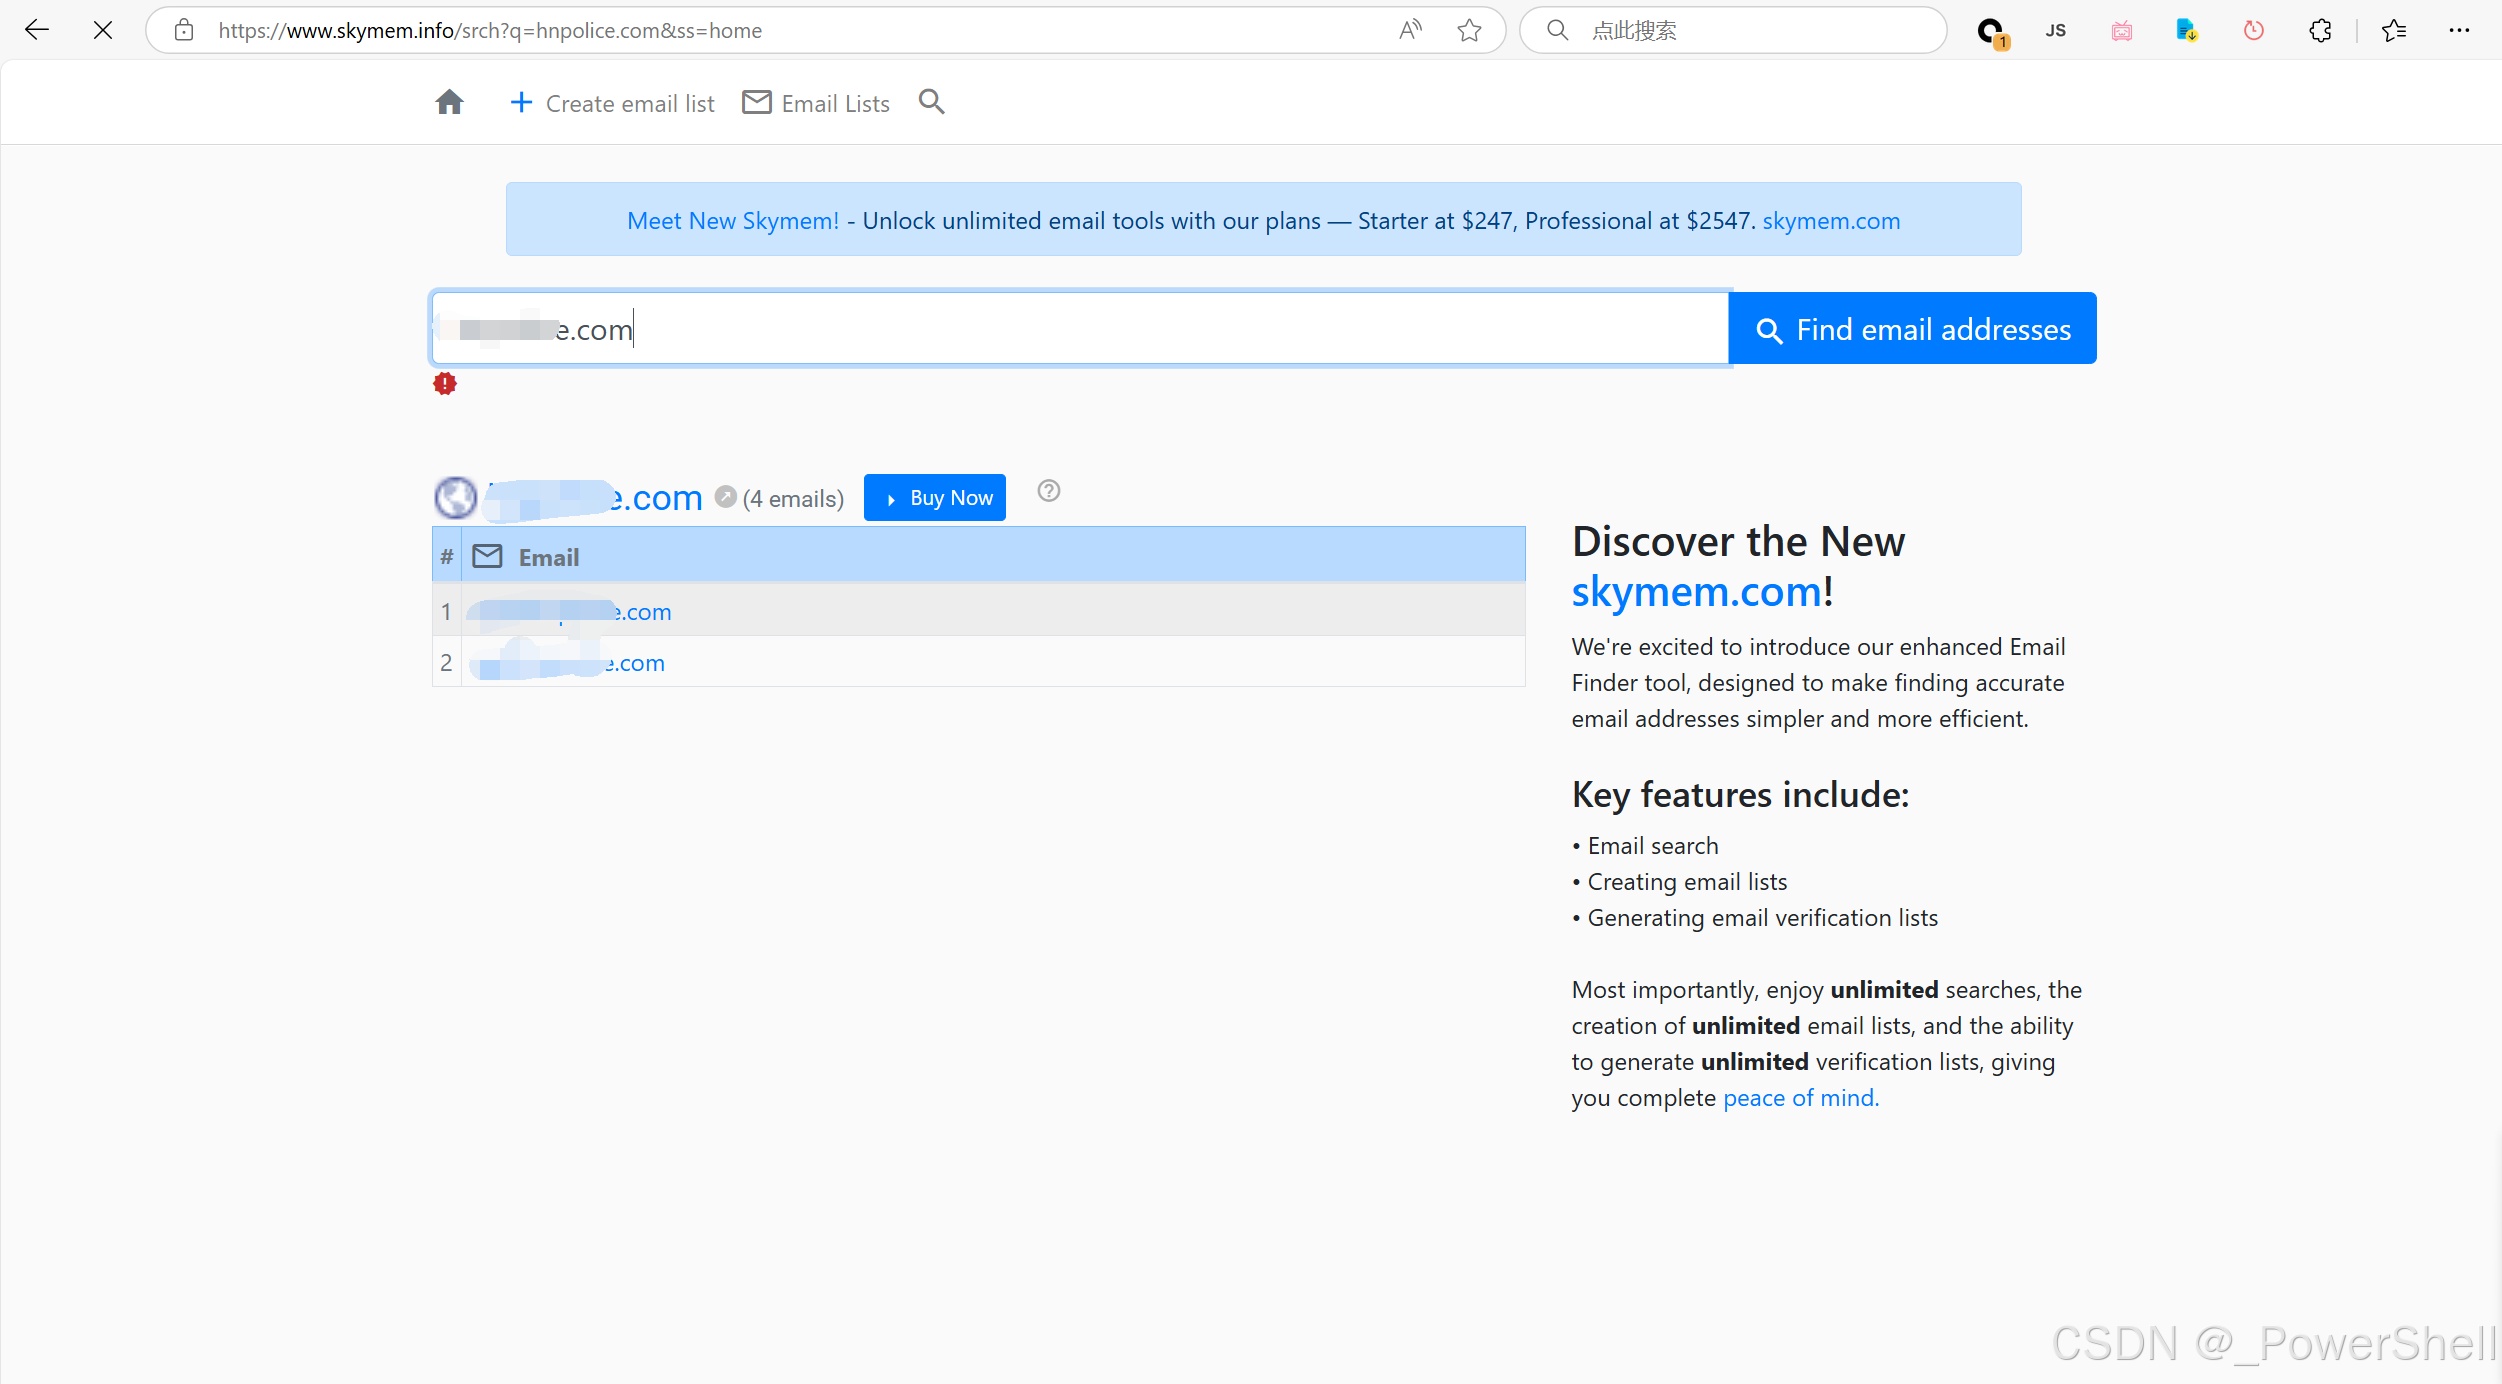Open the Email Lists menu item
2502x1384 pixels.
click(x=816, y=103)
